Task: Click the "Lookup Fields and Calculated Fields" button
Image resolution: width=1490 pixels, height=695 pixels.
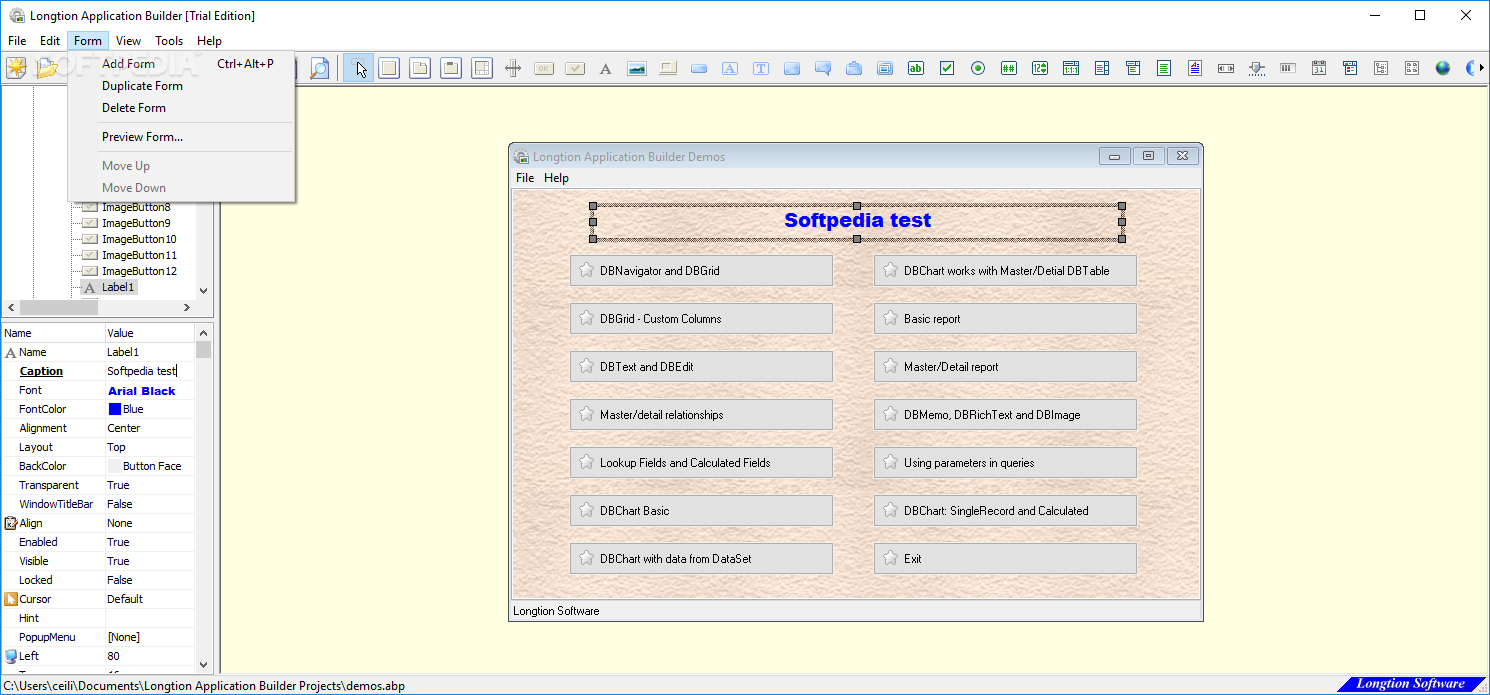Action: pos(701,462)
